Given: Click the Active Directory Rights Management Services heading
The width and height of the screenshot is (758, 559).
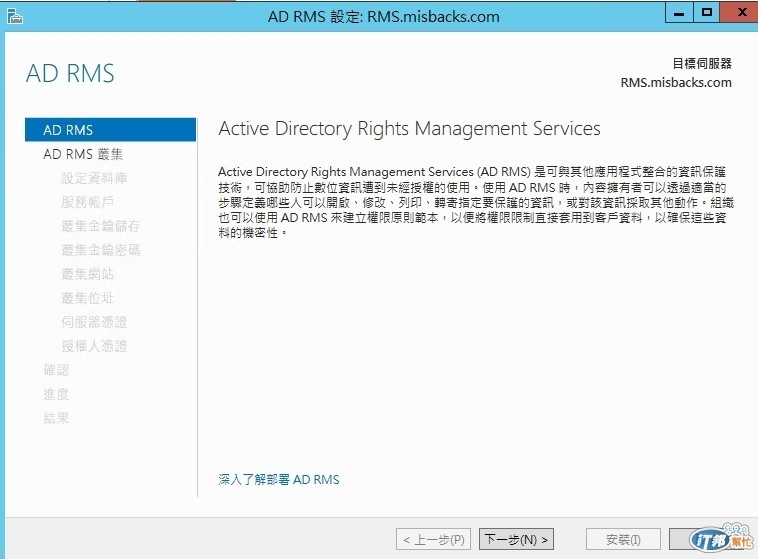Looking at the screenshot, I should pos(409,129).
